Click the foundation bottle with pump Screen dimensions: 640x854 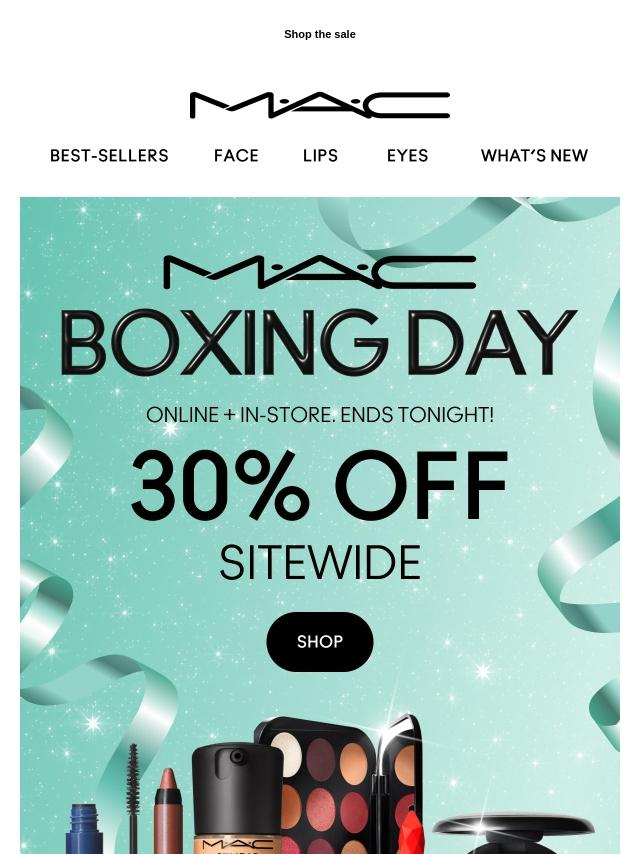click(x=237, y=798)
